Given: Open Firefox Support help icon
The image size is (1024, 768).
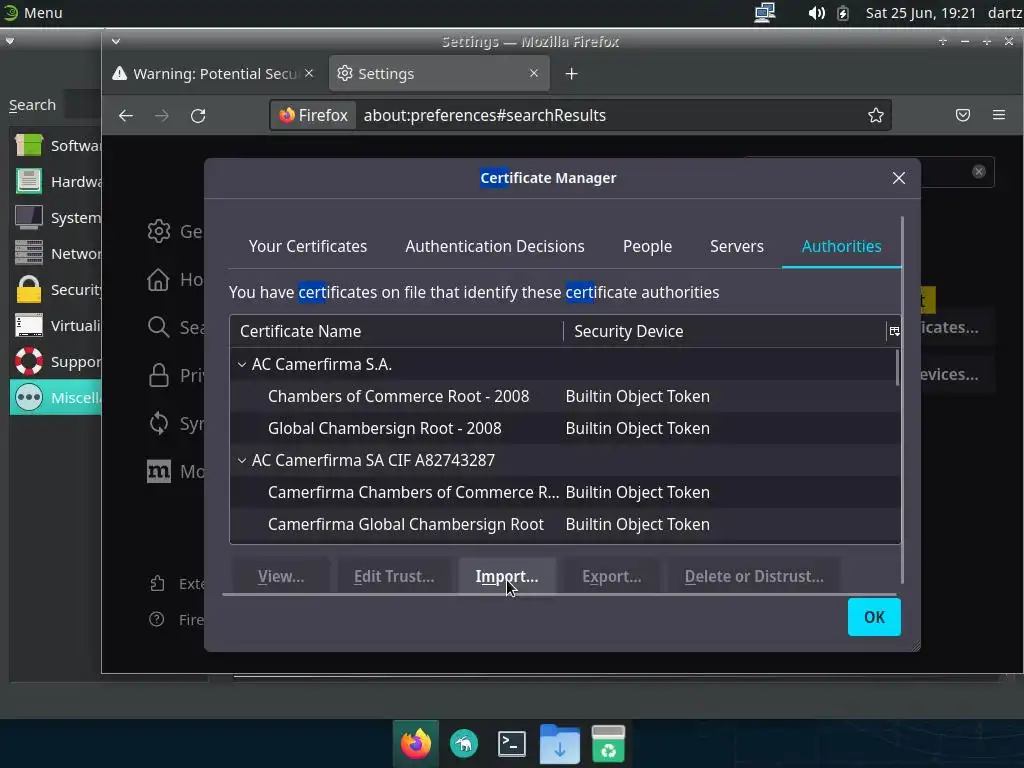Looking at the screenshot, I should (x=157, y=619).
